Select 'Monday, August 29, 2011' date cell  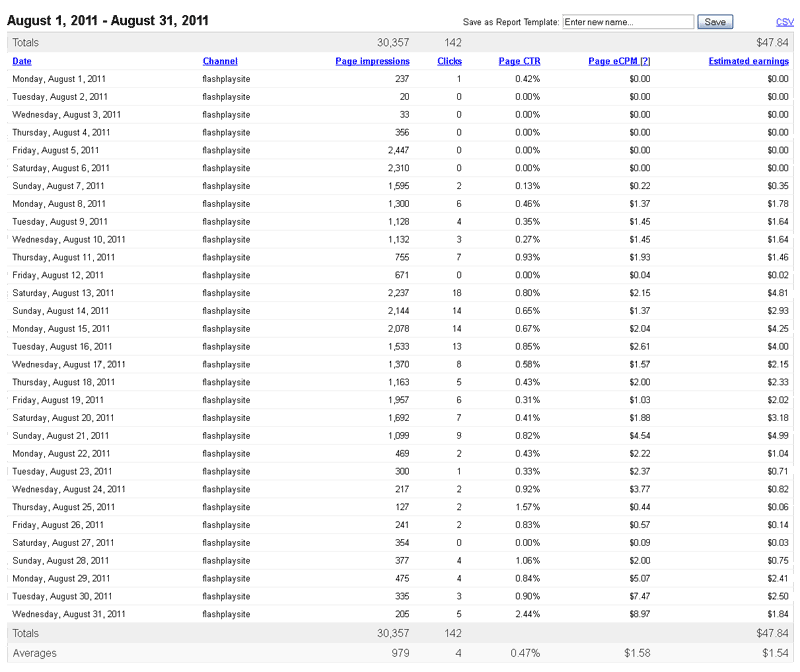(61, 578)
